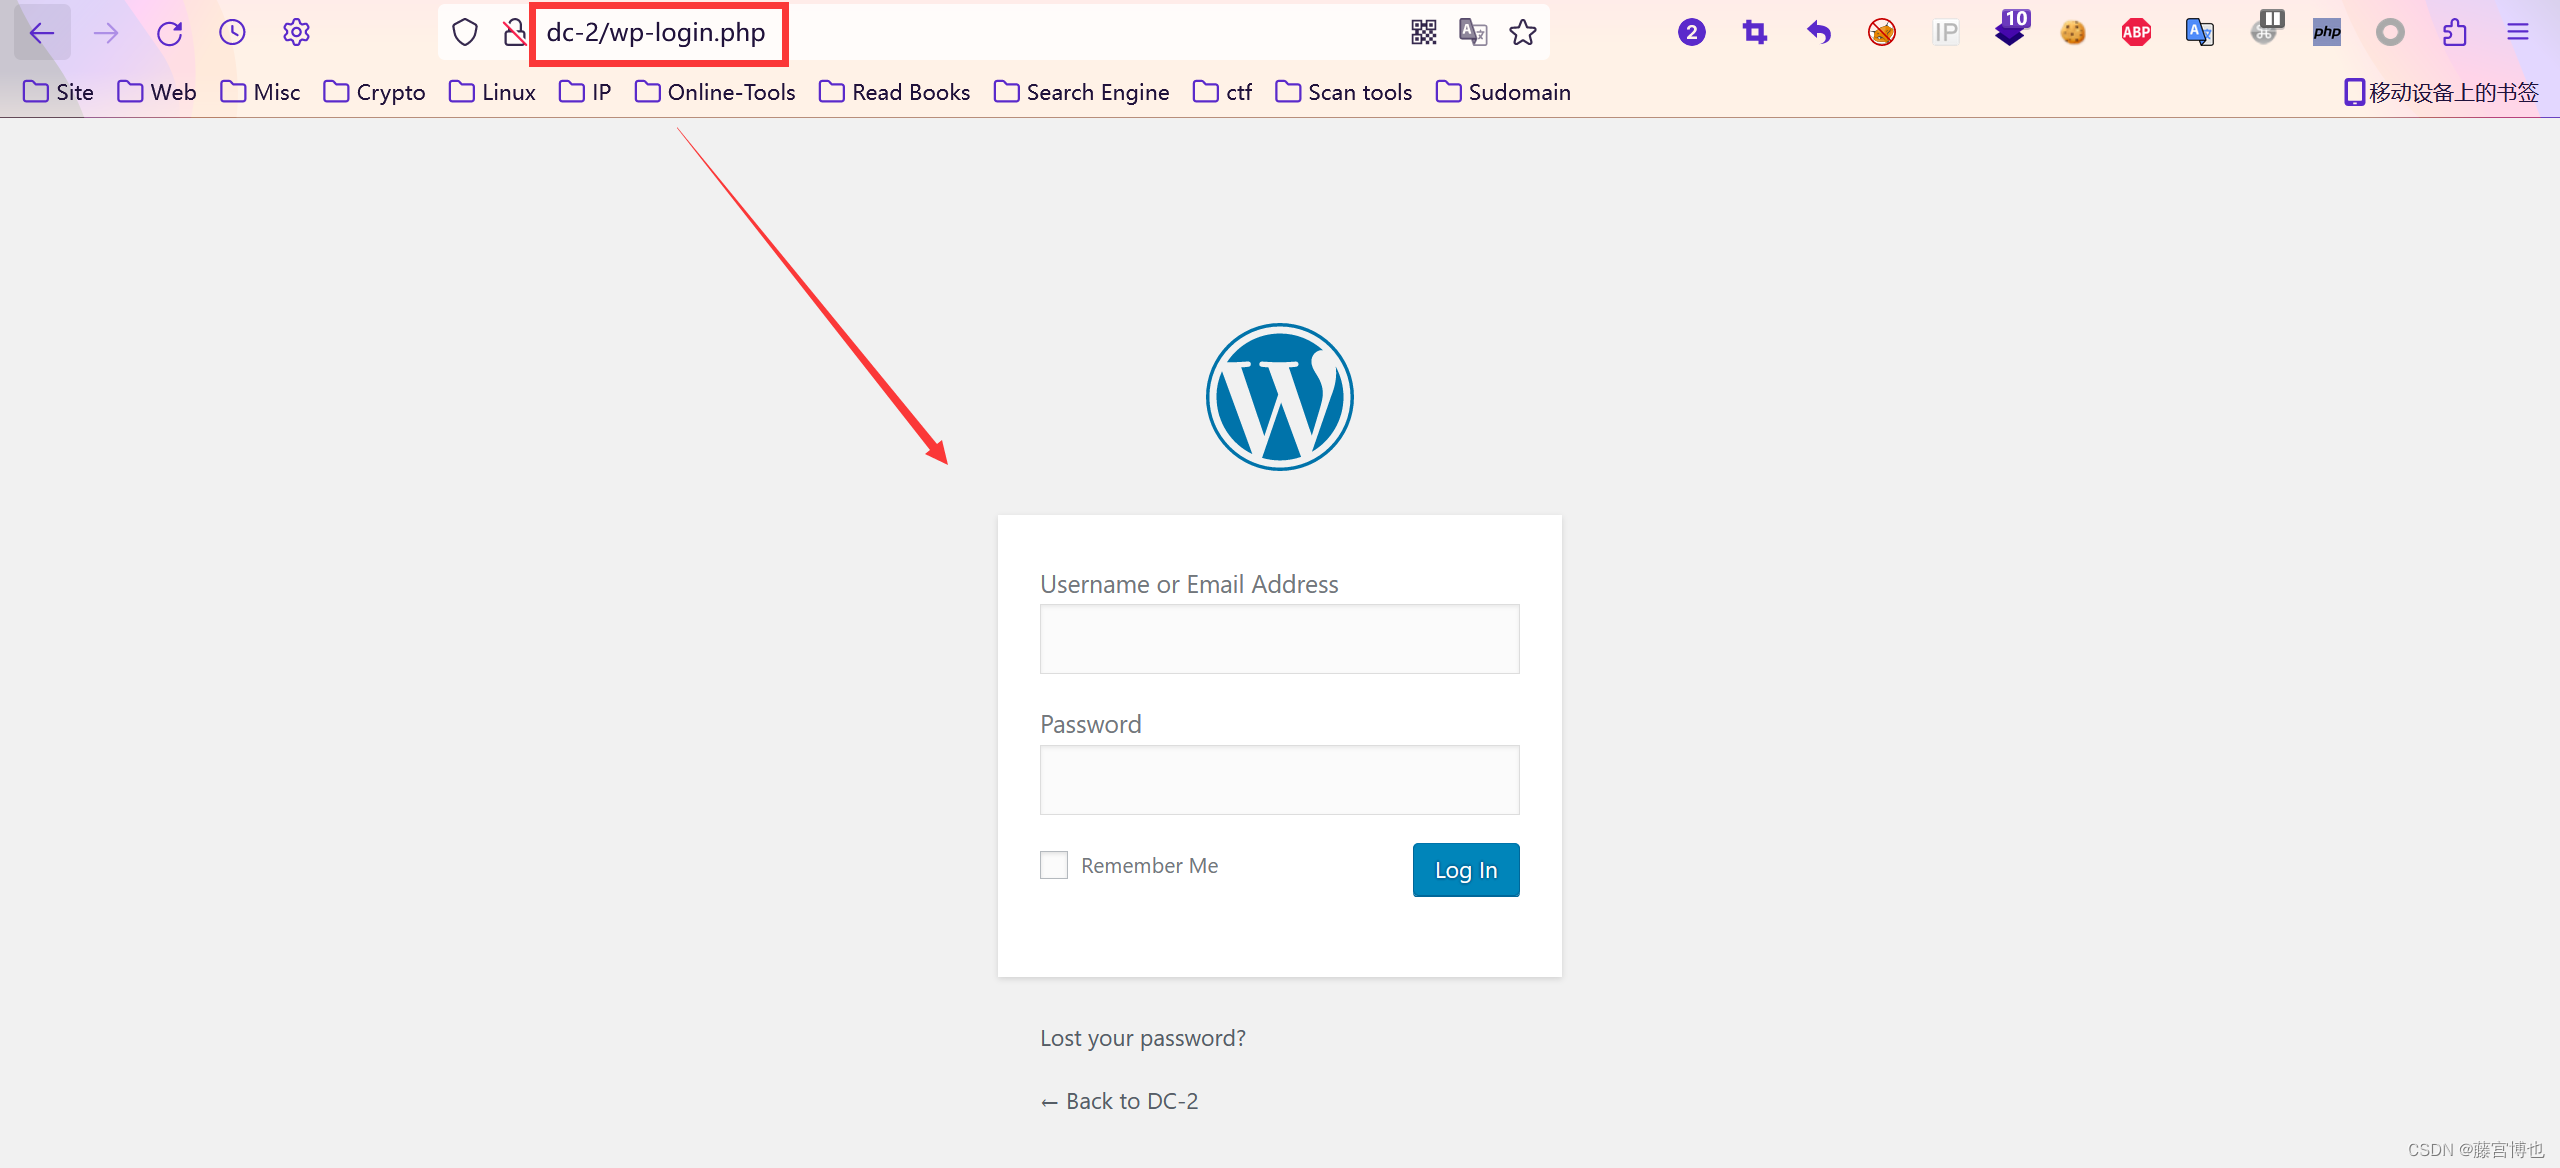This screenshot has height=1168, width=2560.
Task: Toggle the Remember Me checkbox
Action: tap(1055, 866)
